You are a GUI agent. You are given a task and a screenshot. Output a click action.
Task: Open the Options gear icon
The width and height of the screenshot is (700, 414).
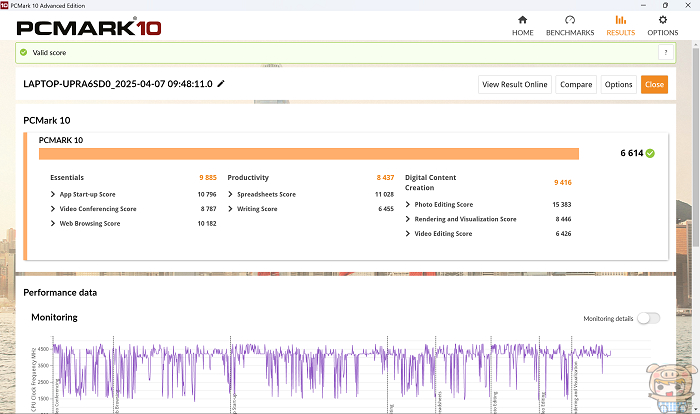[x=662, y=20]
